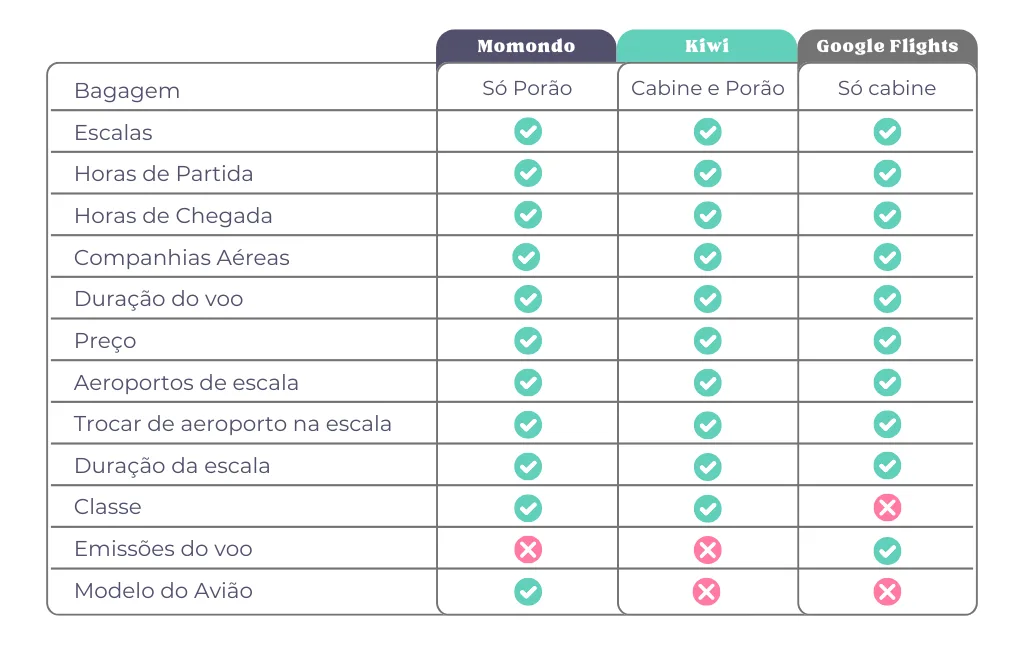This screenshot has width=1024, height=664.
Task: Click the Momondo checkmark for Companhias Aéreas
Action: (526, 257)
